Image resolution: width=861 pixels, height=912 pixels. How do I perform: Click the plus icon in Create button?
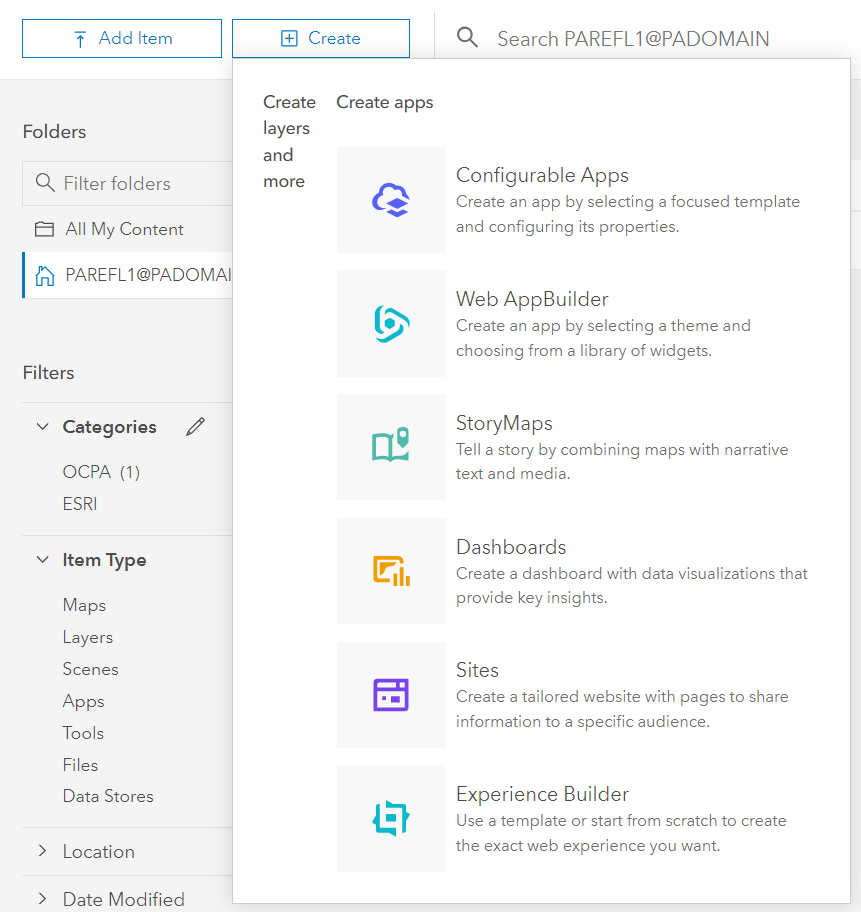coord(289,38)
